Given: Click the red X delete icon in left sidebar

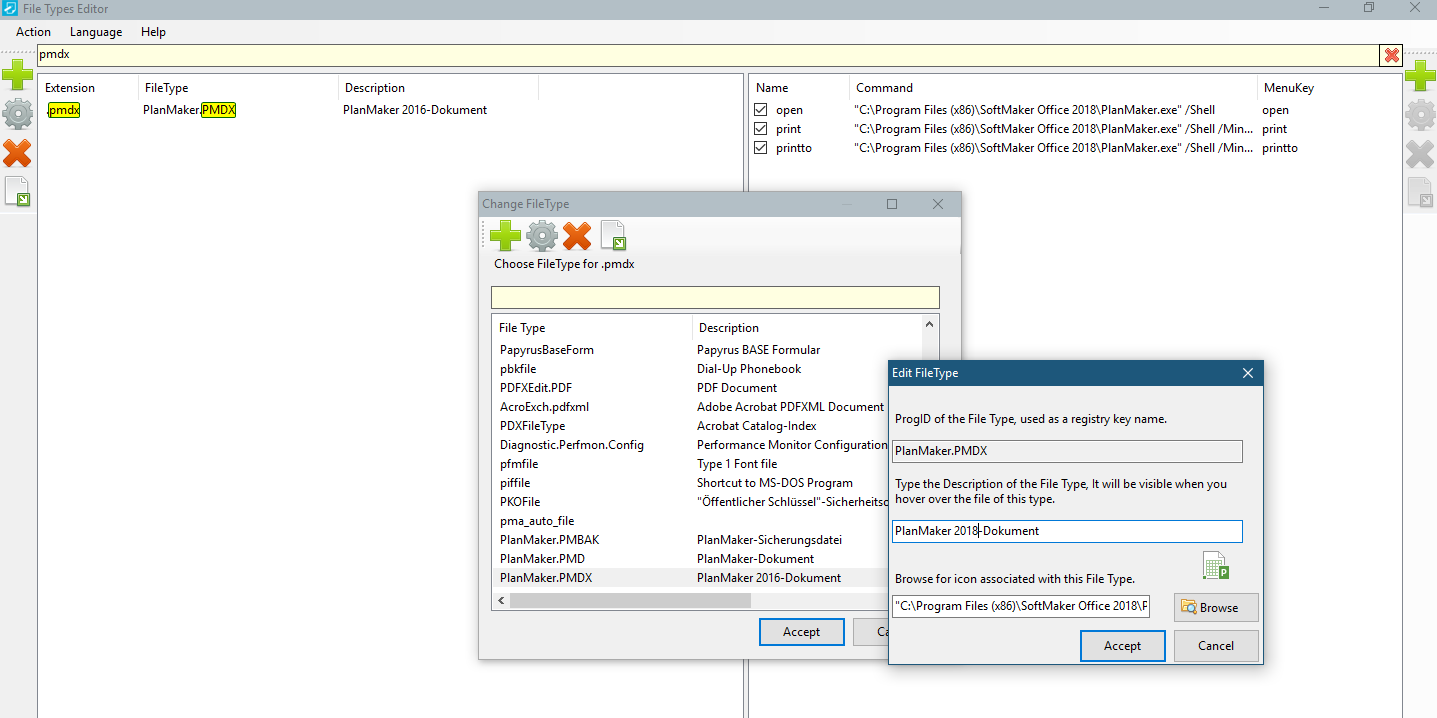Looking at the screenshot, I should (x=17, y=153).
